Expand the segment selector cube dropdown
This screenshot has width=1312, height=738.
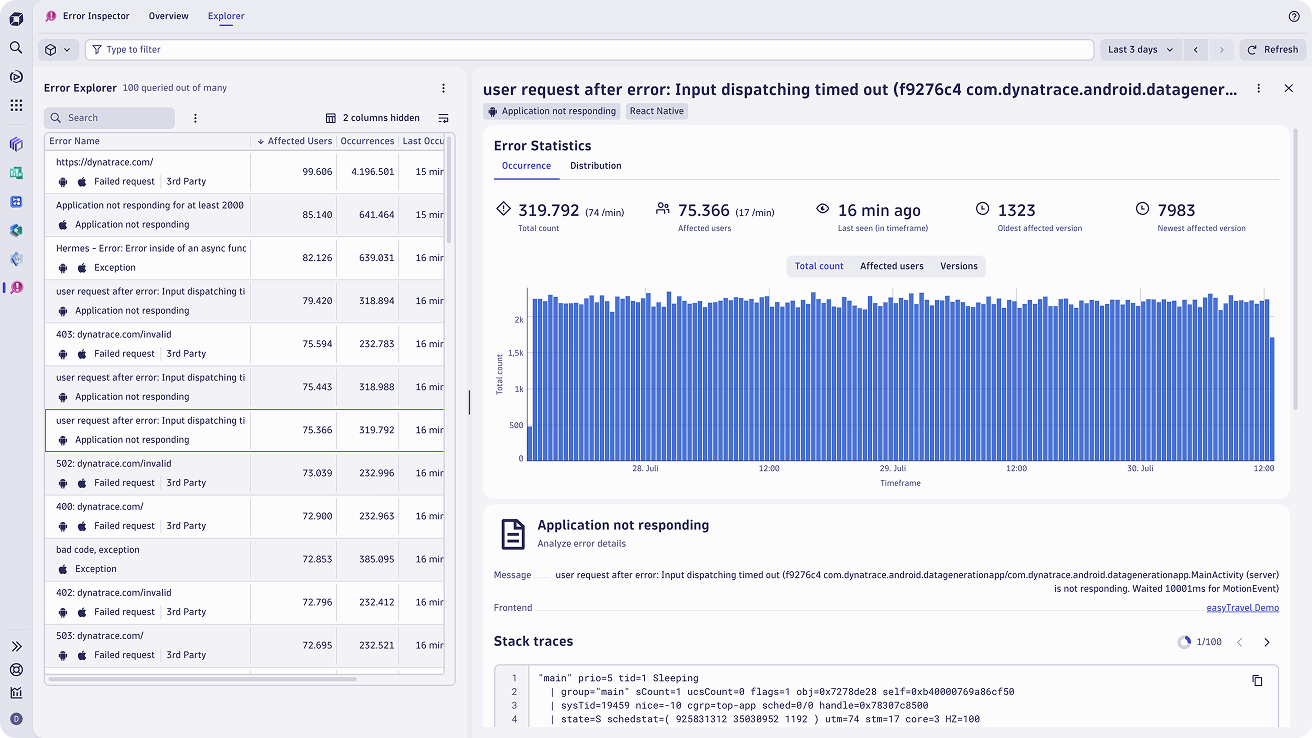point(58,49)
